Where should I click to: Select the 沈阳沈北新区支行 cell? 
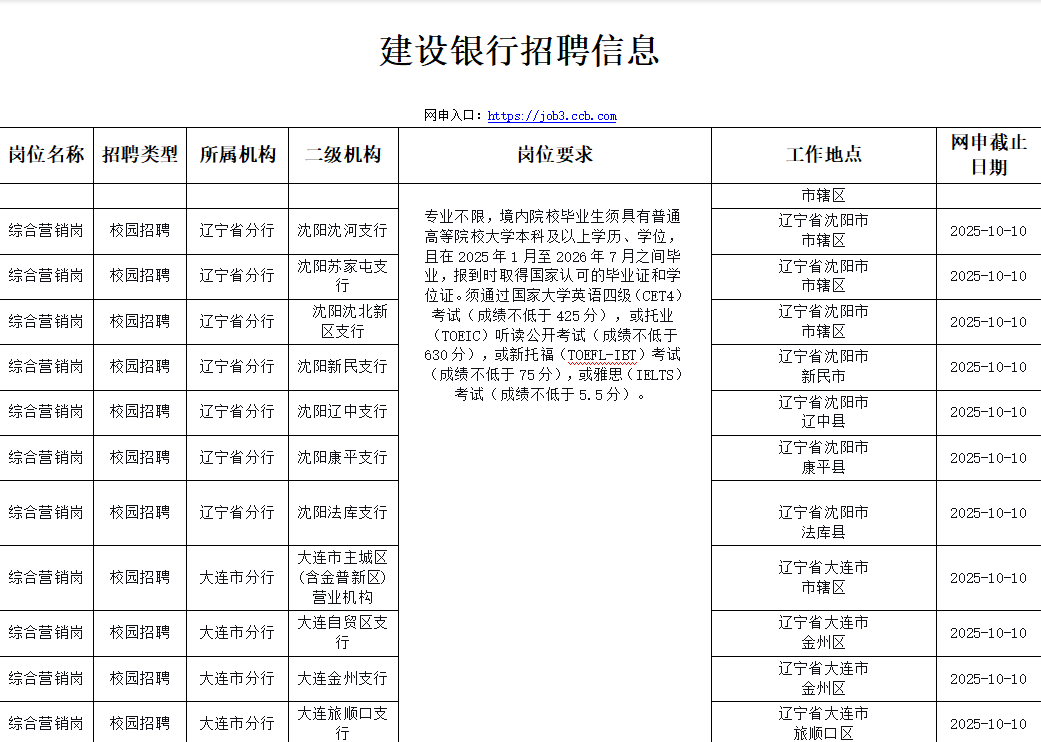coord(342,321)
